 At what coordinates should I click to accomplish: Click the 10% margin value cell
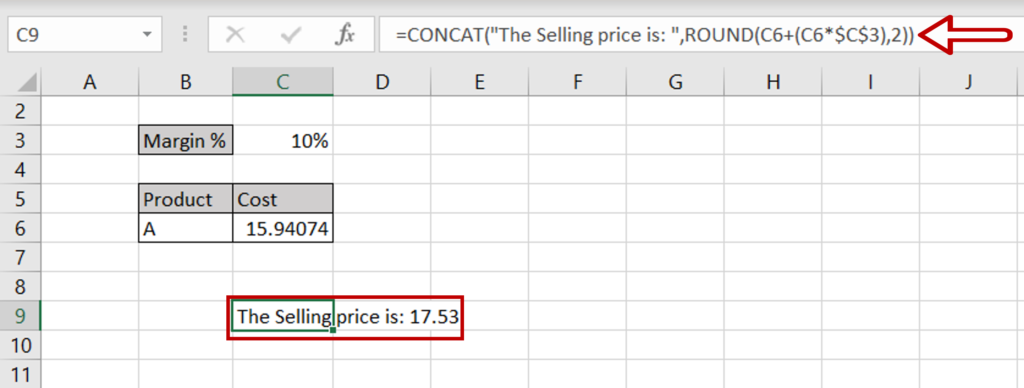(x=283, y=140)
